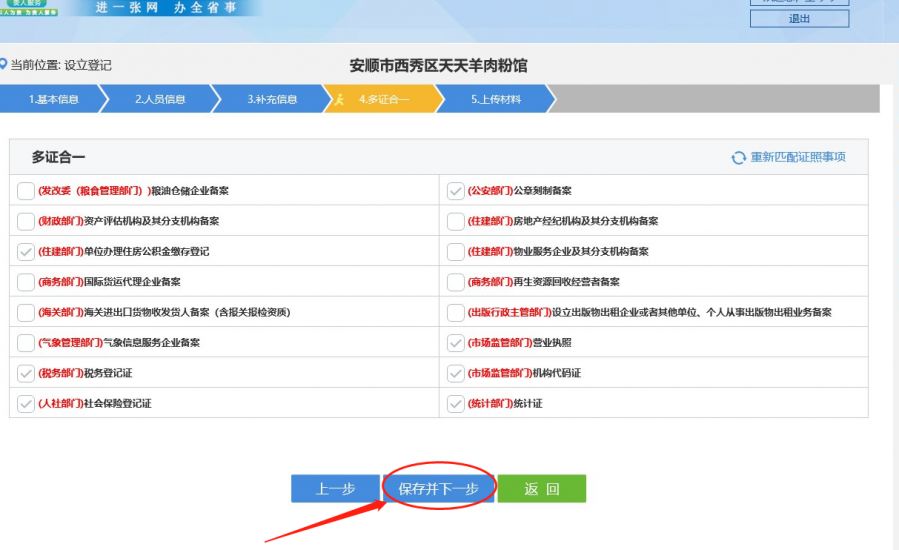Click the 营业执照 label text
Viewport: 899px width, 550px height.
(552, 342)
